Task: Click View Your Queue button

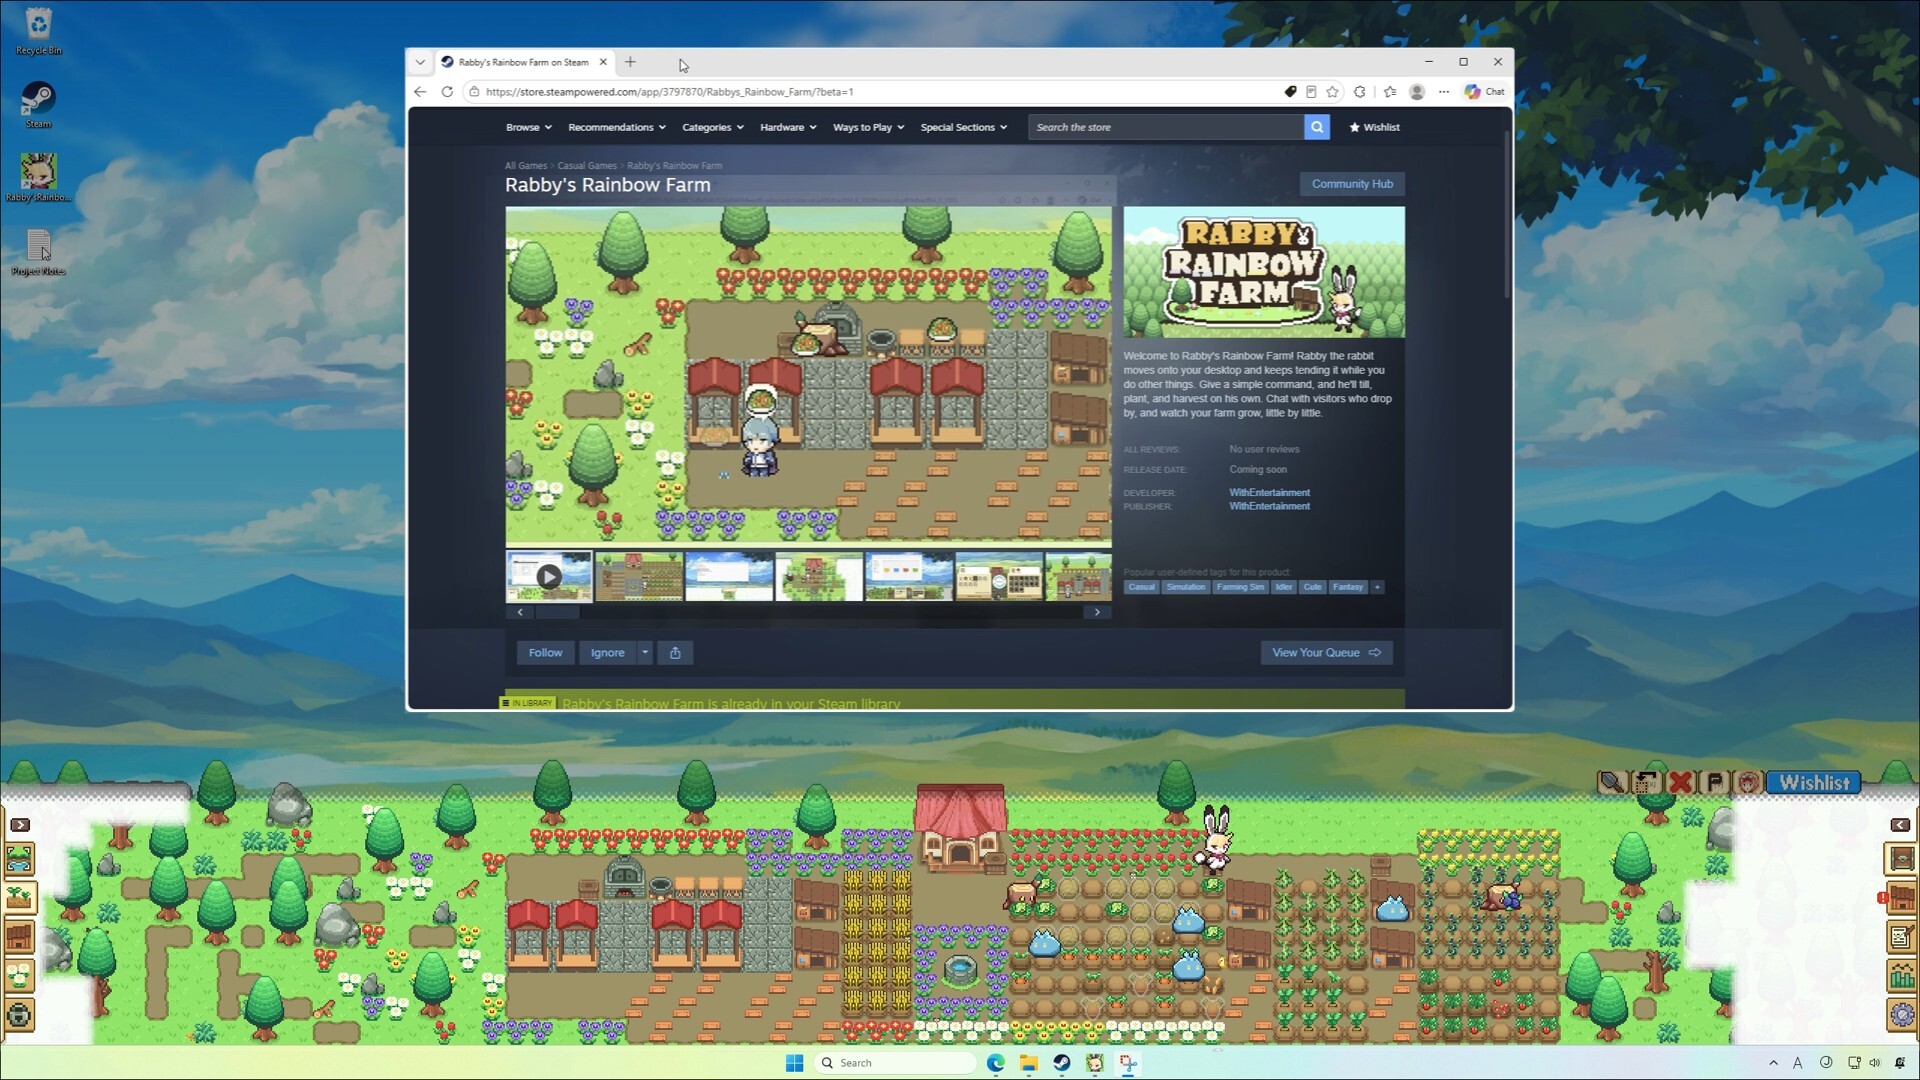Action: (1326, 653)
